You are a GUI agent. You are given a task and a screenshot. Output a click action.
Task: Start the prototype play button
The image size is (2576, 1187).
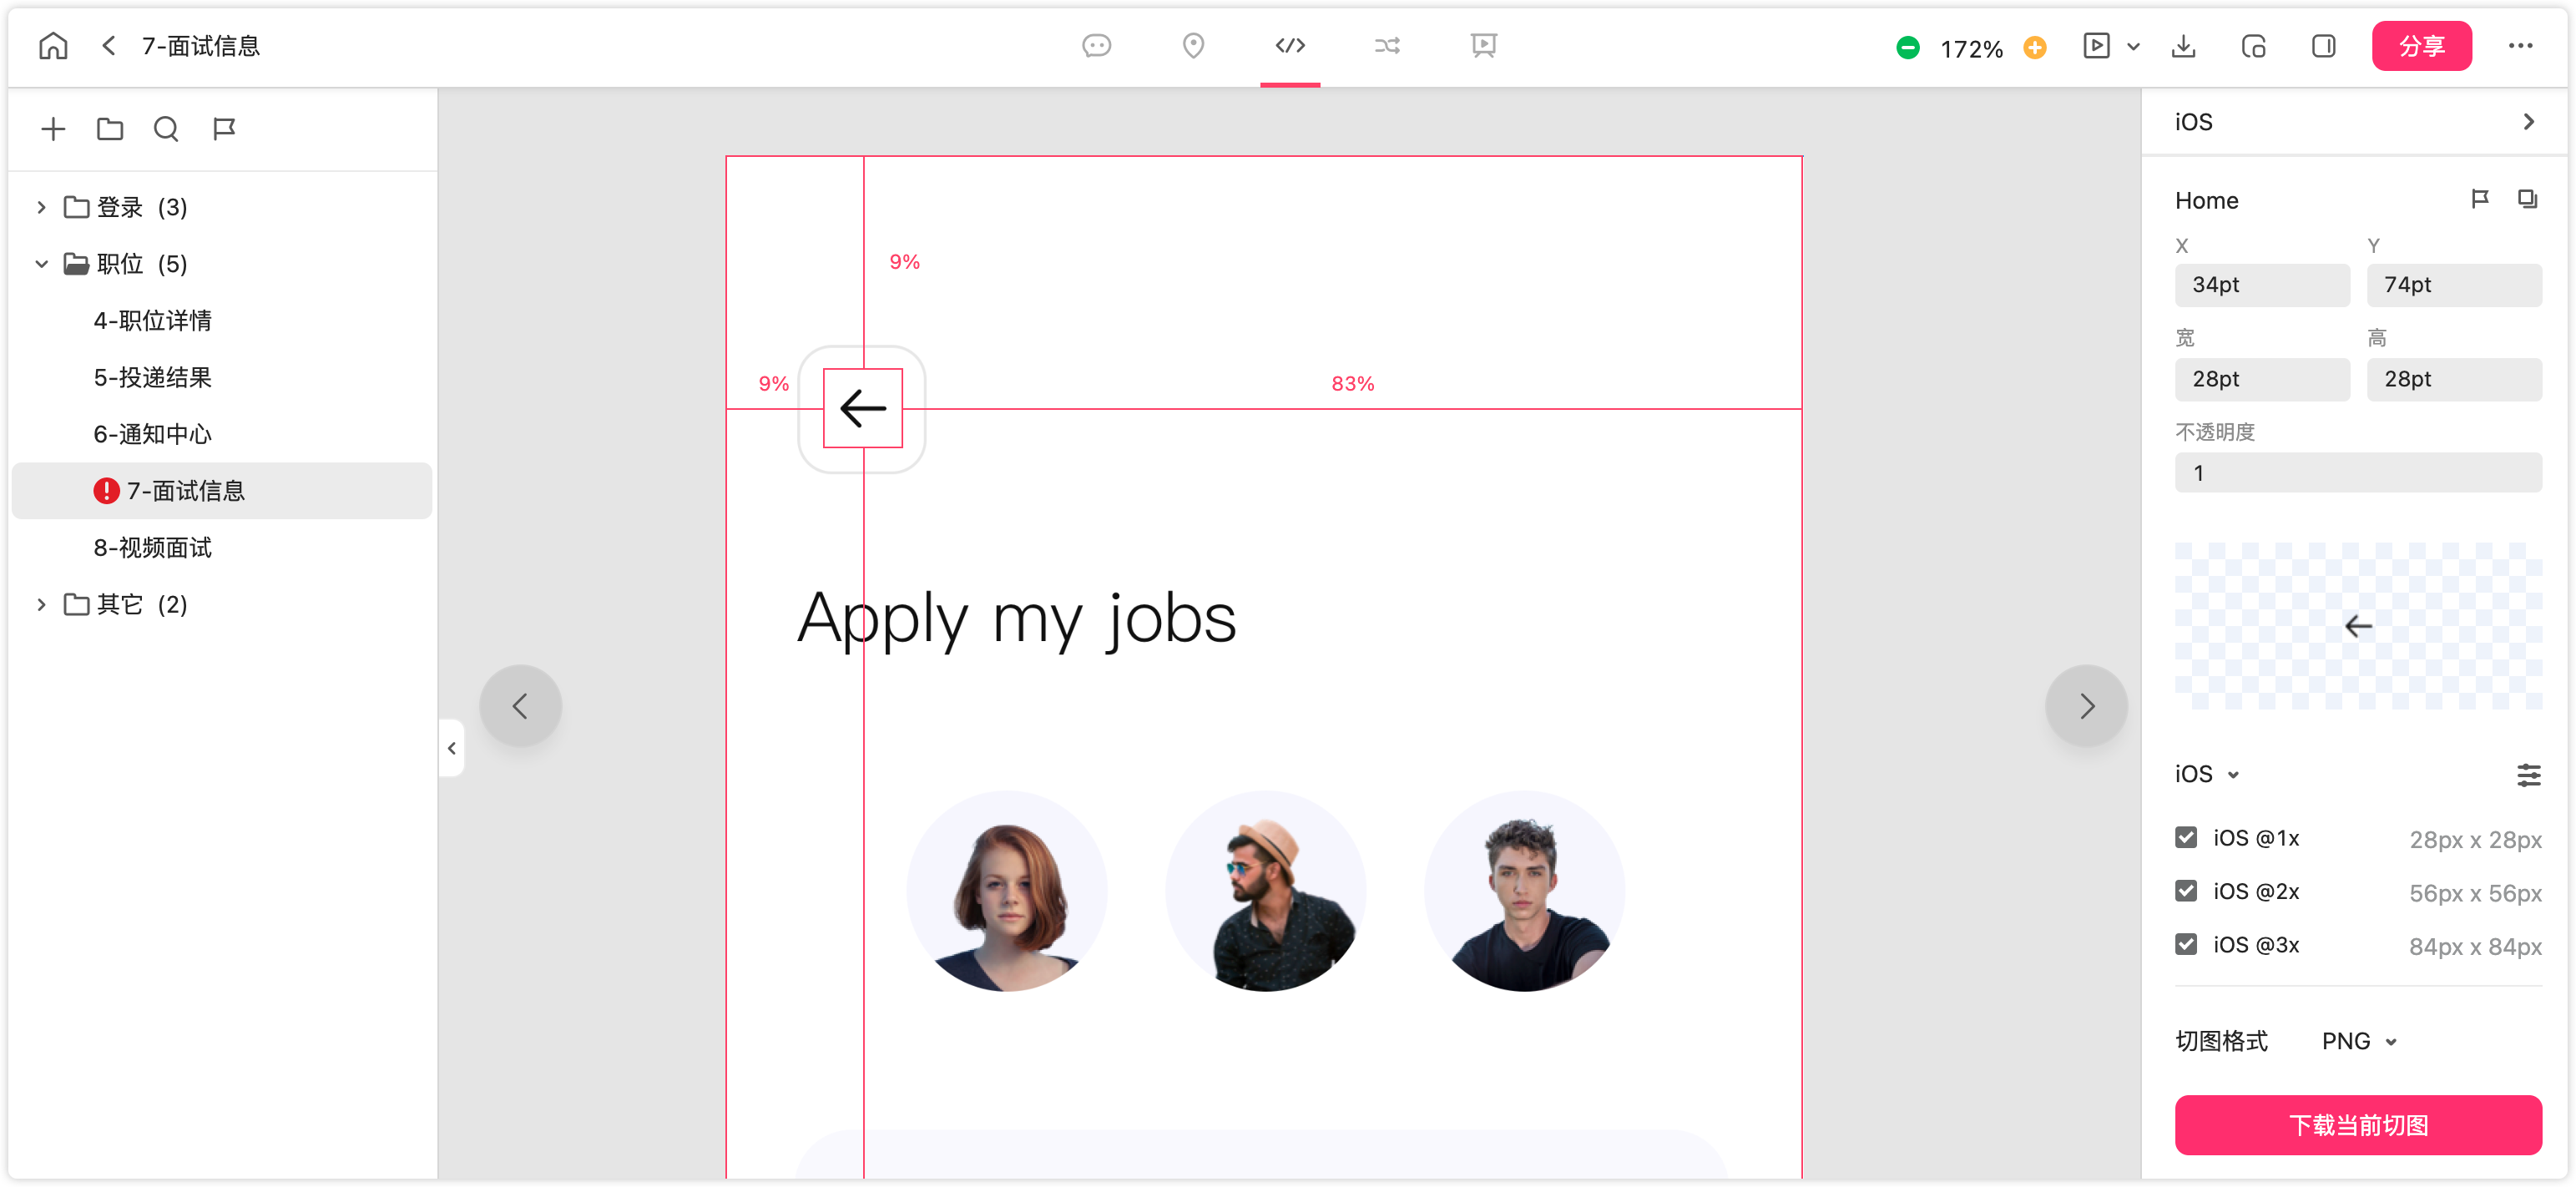click(x=2096, y=46)
